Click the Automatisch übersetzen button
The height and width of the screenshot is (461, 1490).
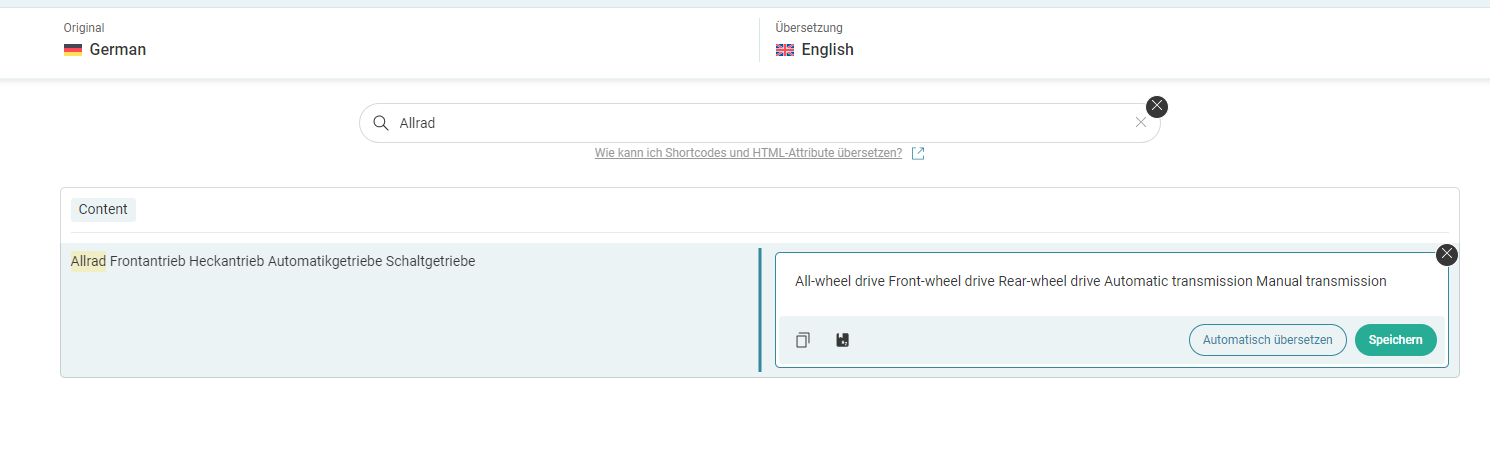1268,340
